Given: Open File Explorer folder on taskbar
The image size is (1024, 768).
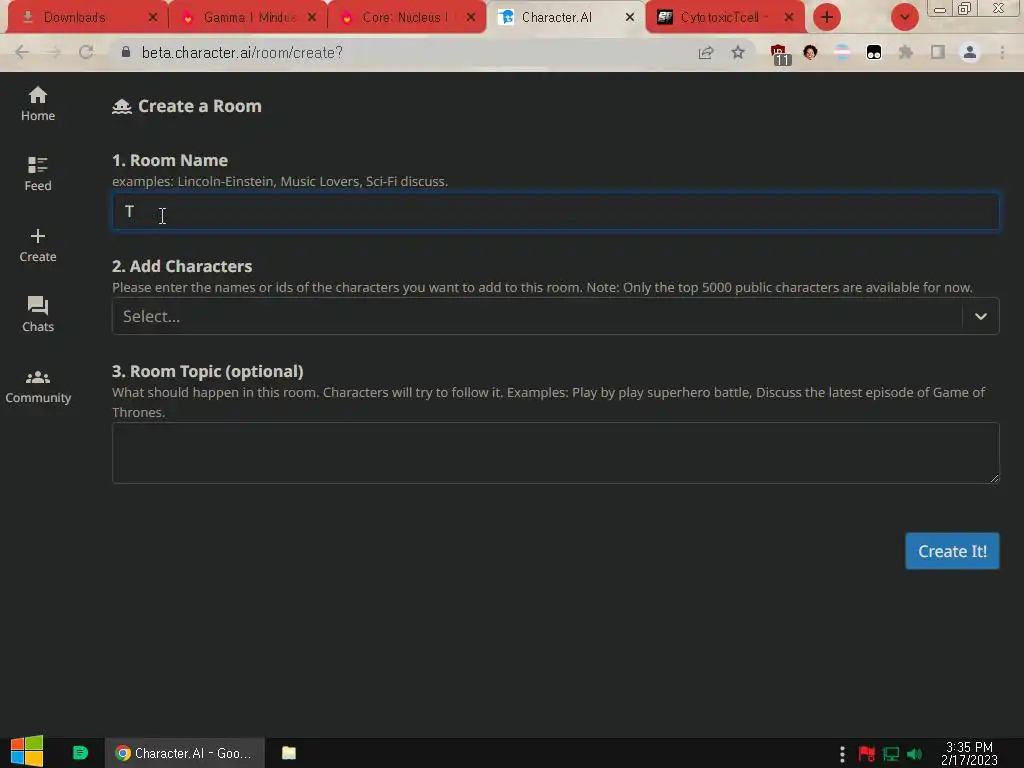Looking at the screenshot, I should click(289, 753).
